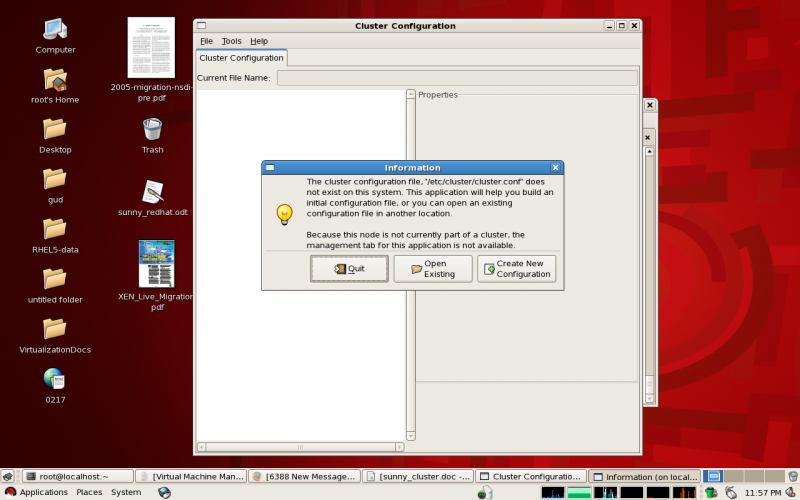Image resolution: width=800 pixels, height=500 pixels.
Task: Click background window's scrollbar up arrow
Action: tap(649, 152)
